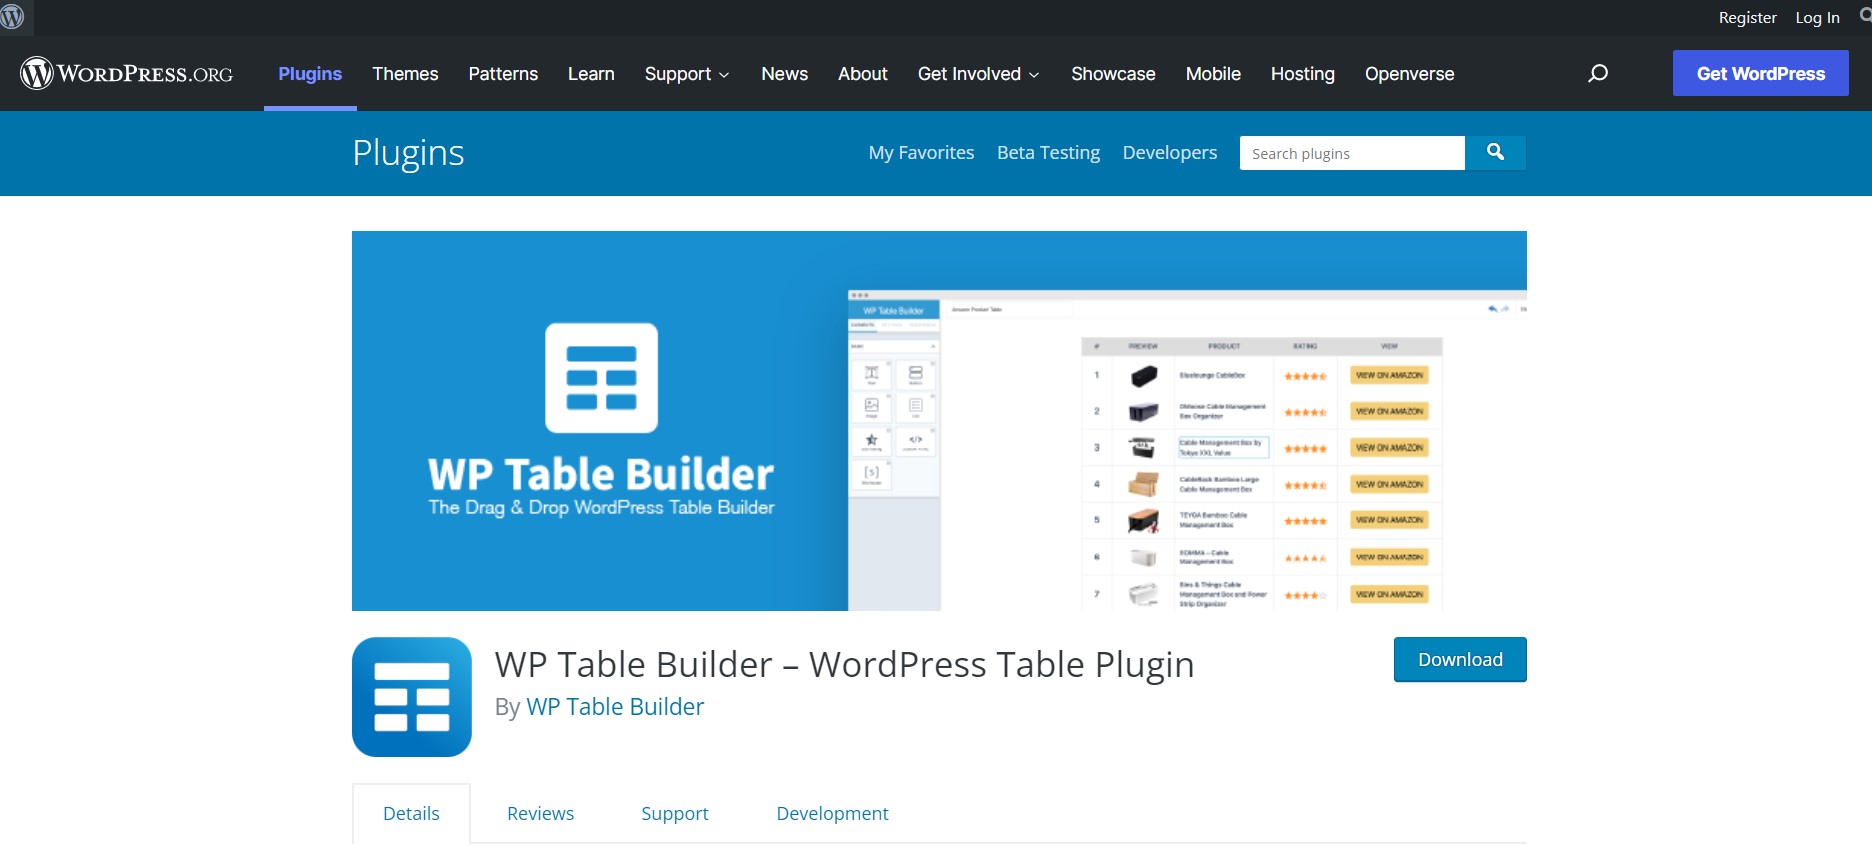The image size is (1872, 846).
Task: Expand the Support dropdown menu
Action: pos(686,74)
